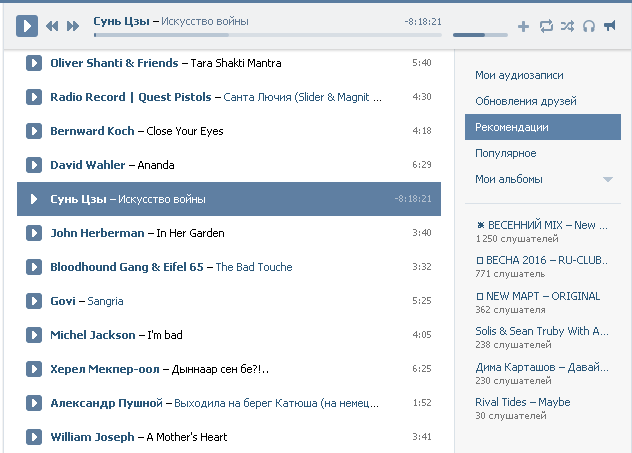Skip to the previous track

coord(52,26)
